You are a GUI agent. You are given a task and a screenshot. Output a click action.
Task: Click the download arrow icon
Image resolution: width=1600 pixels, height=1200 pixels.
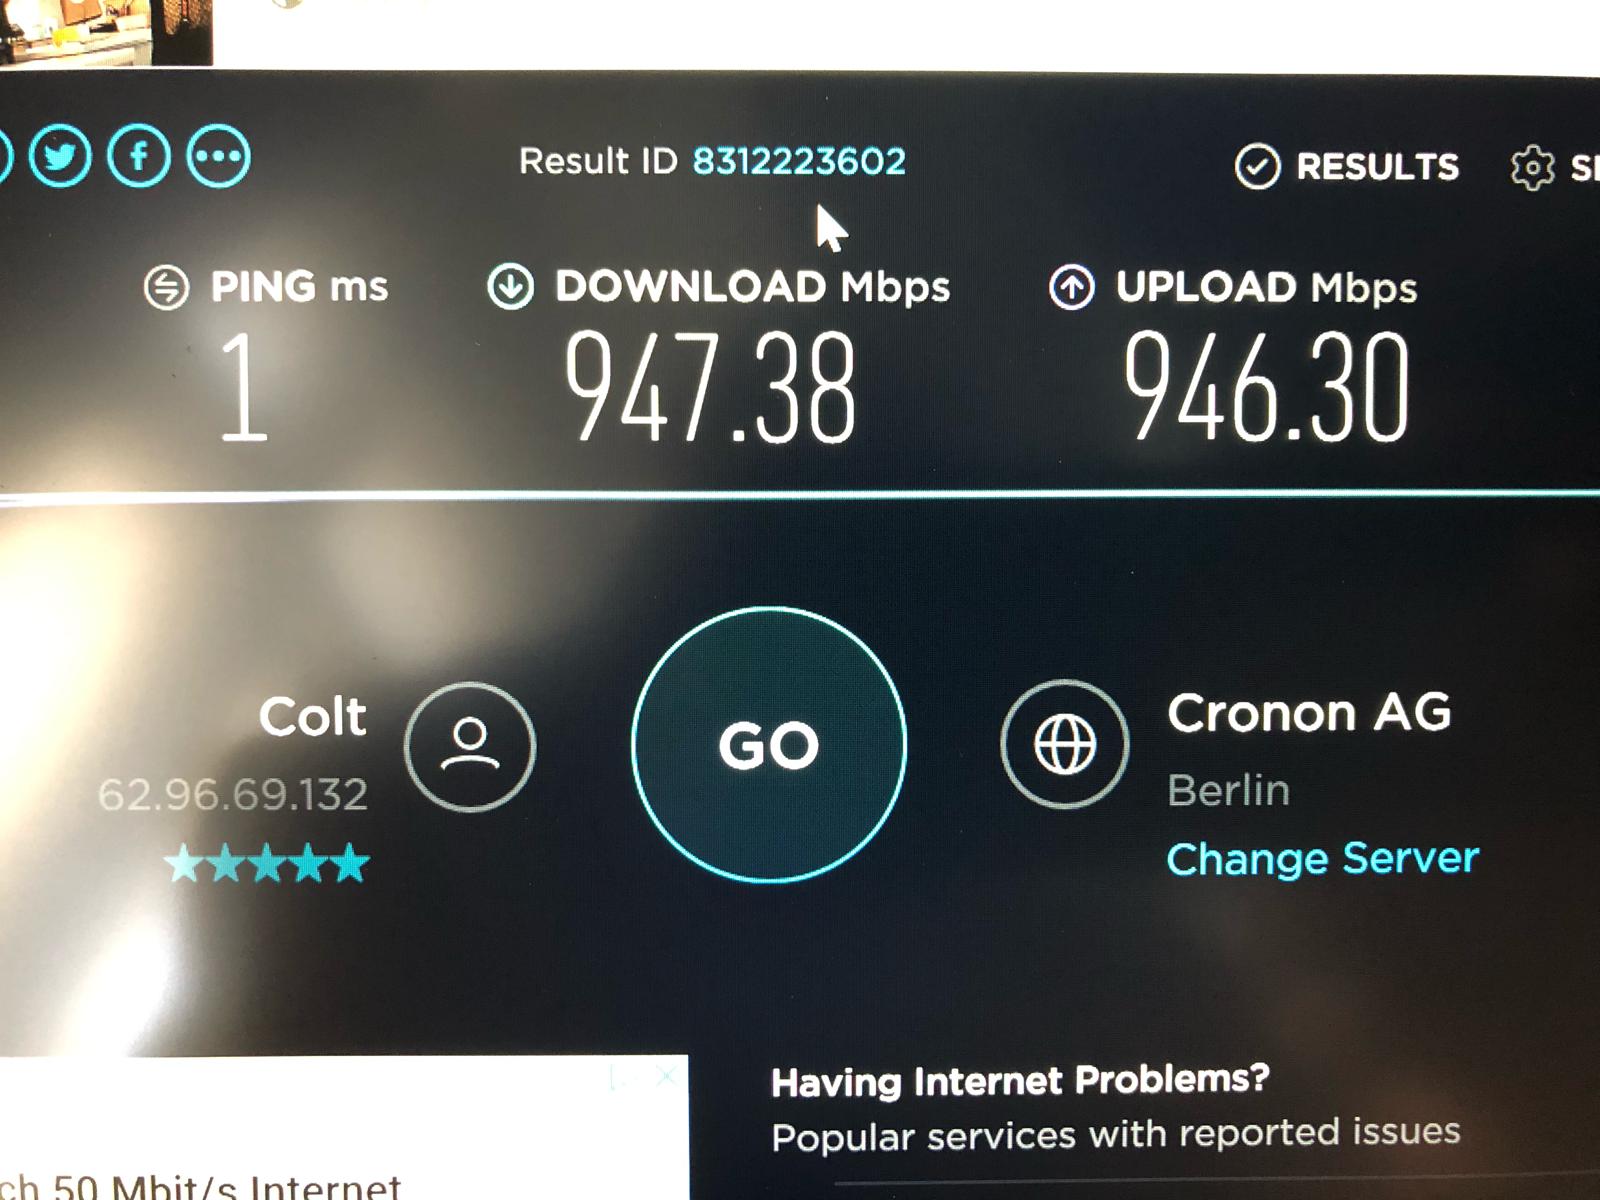click(x=510, y=287)
